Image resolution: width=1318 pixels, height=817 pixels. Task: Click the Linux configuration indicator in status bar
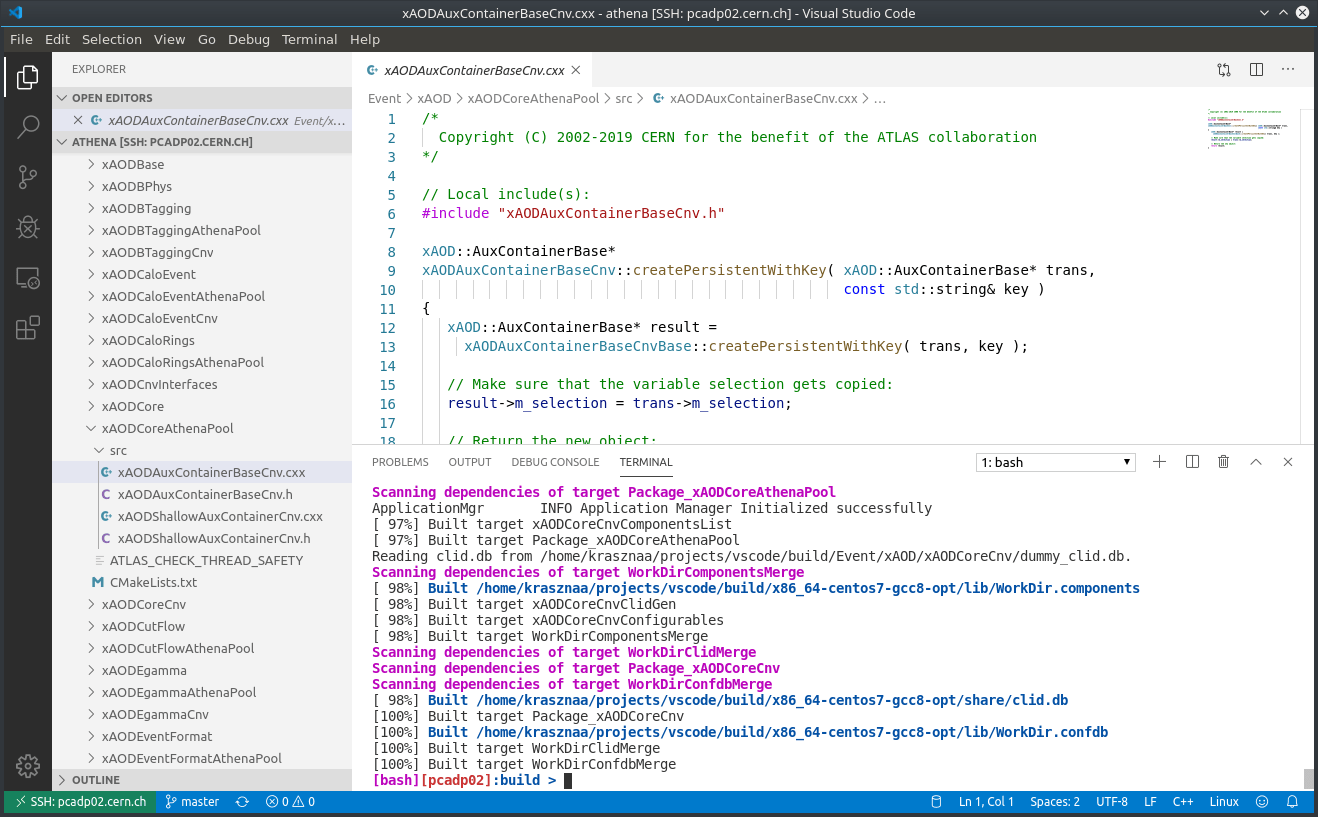tap(1224, 802)
